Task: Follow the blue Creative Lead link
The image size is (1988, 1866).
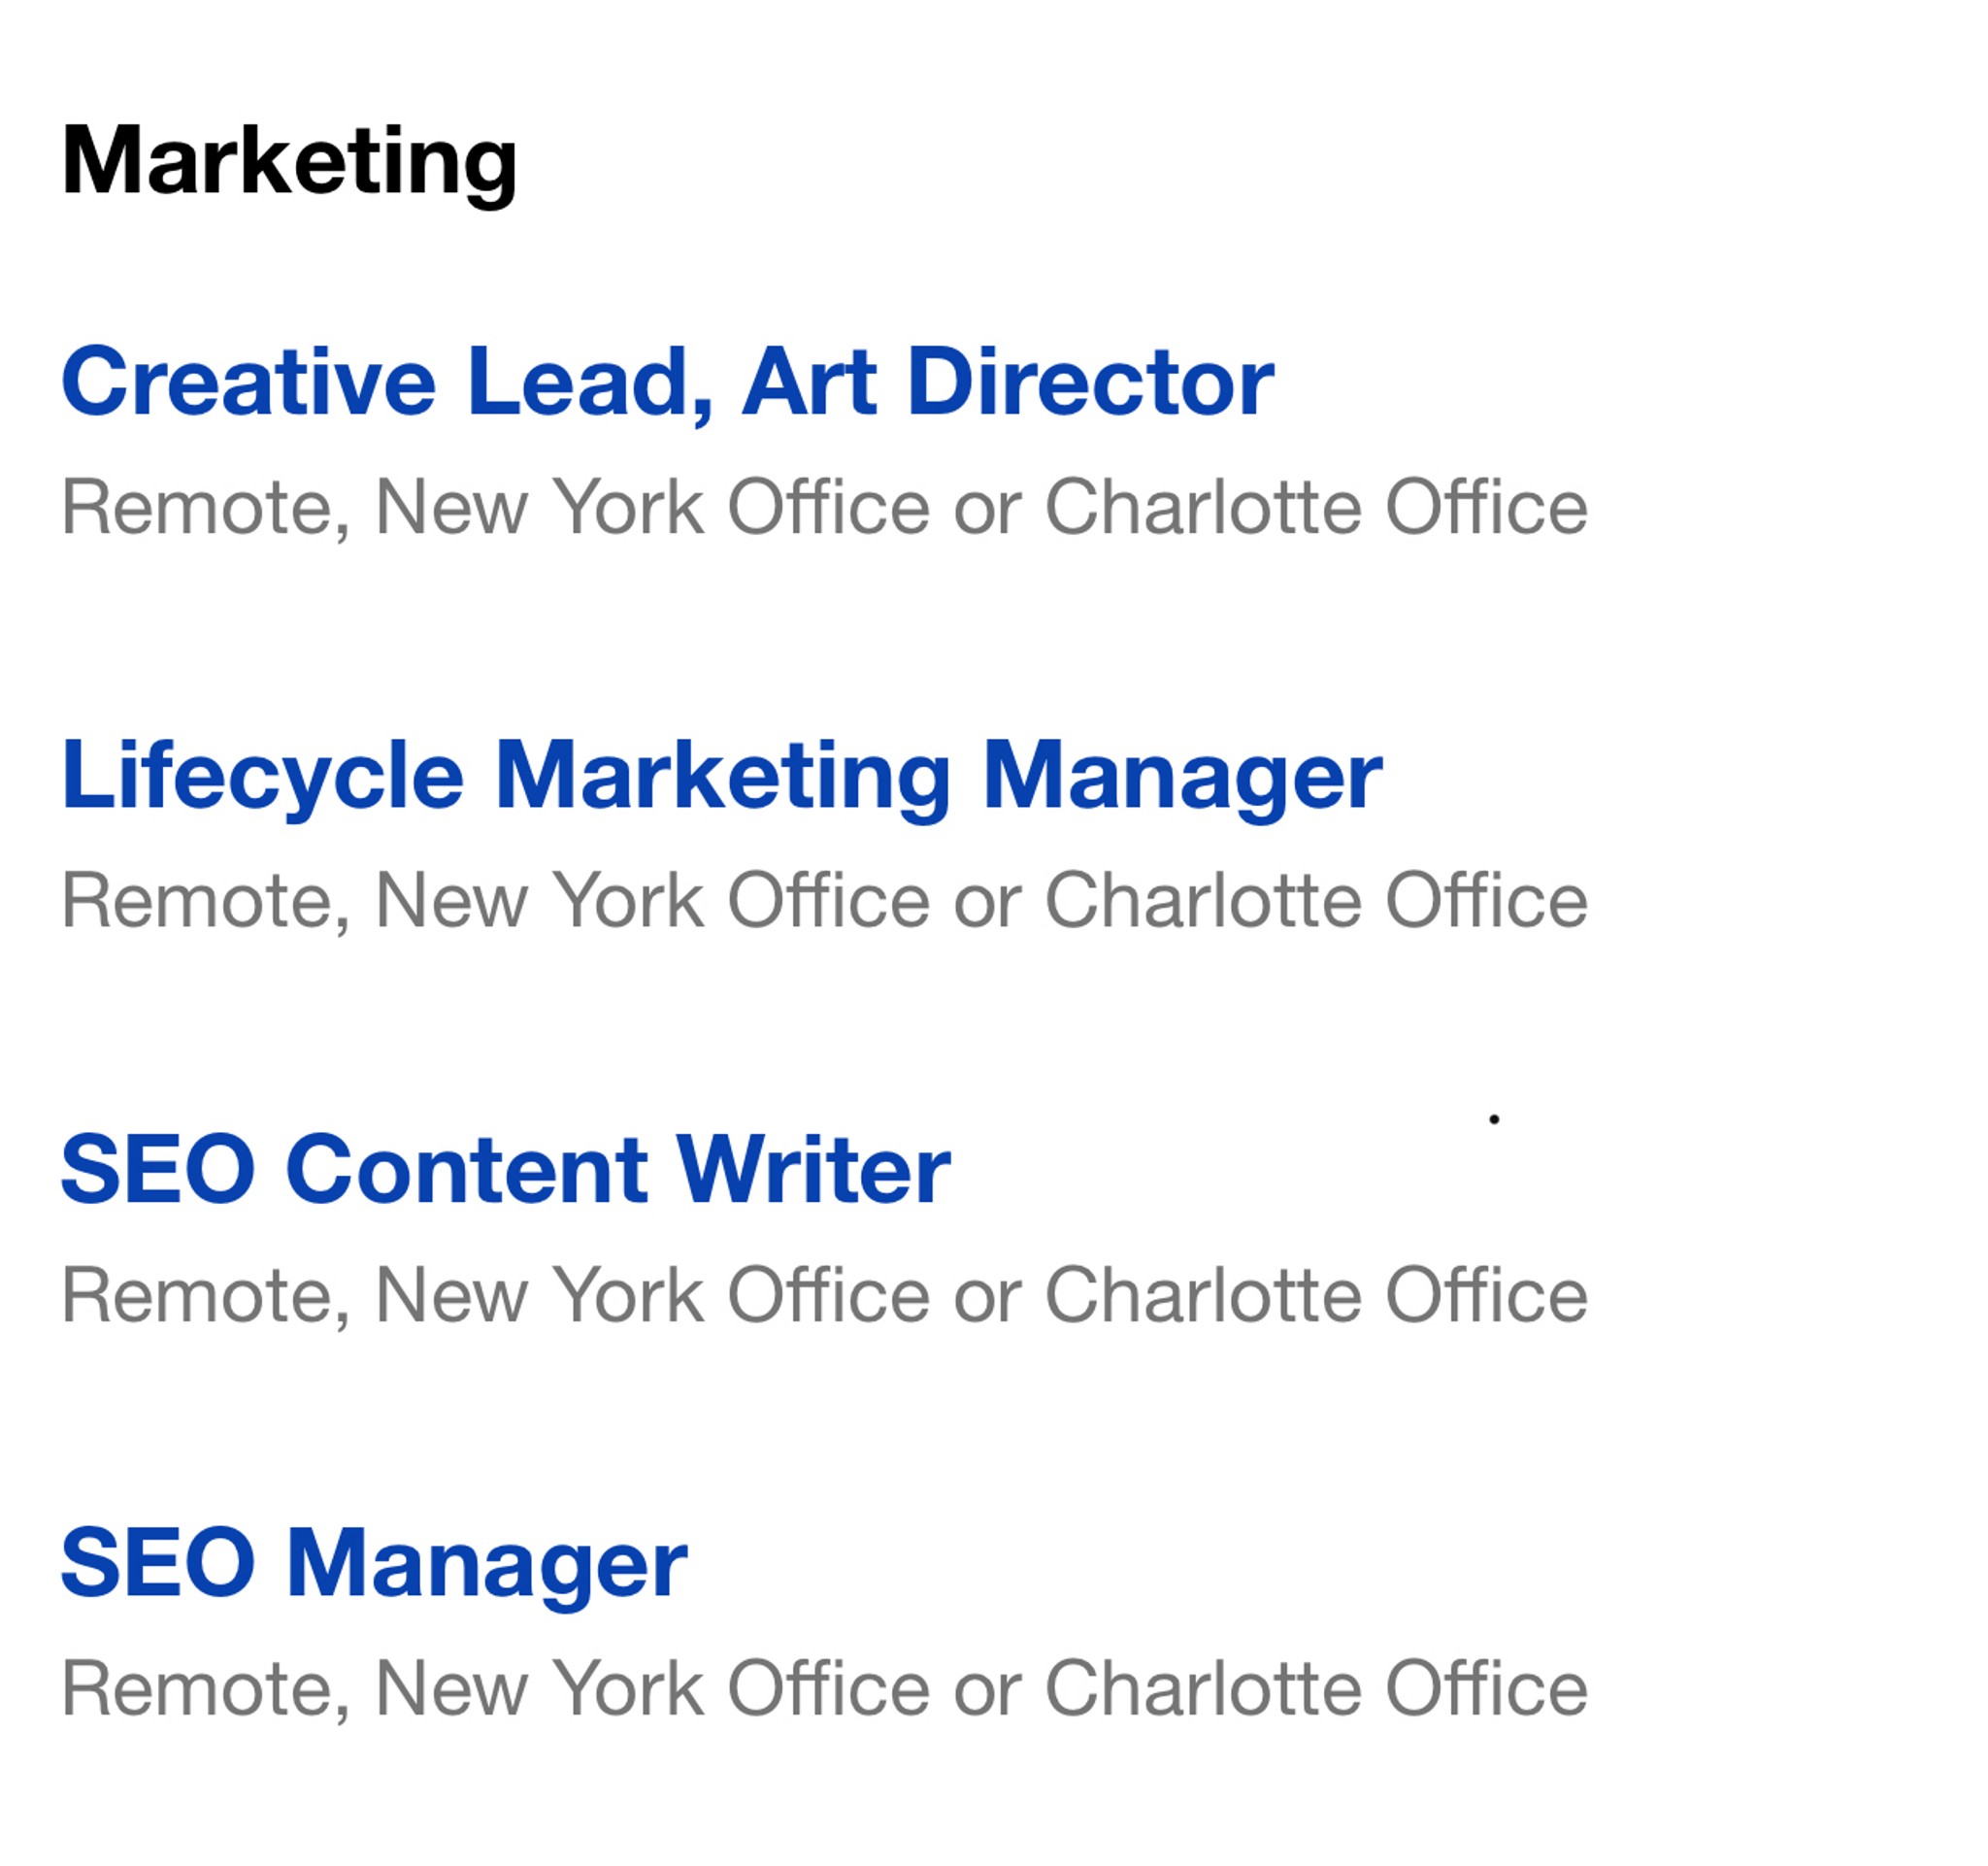Action: [667, 384]
